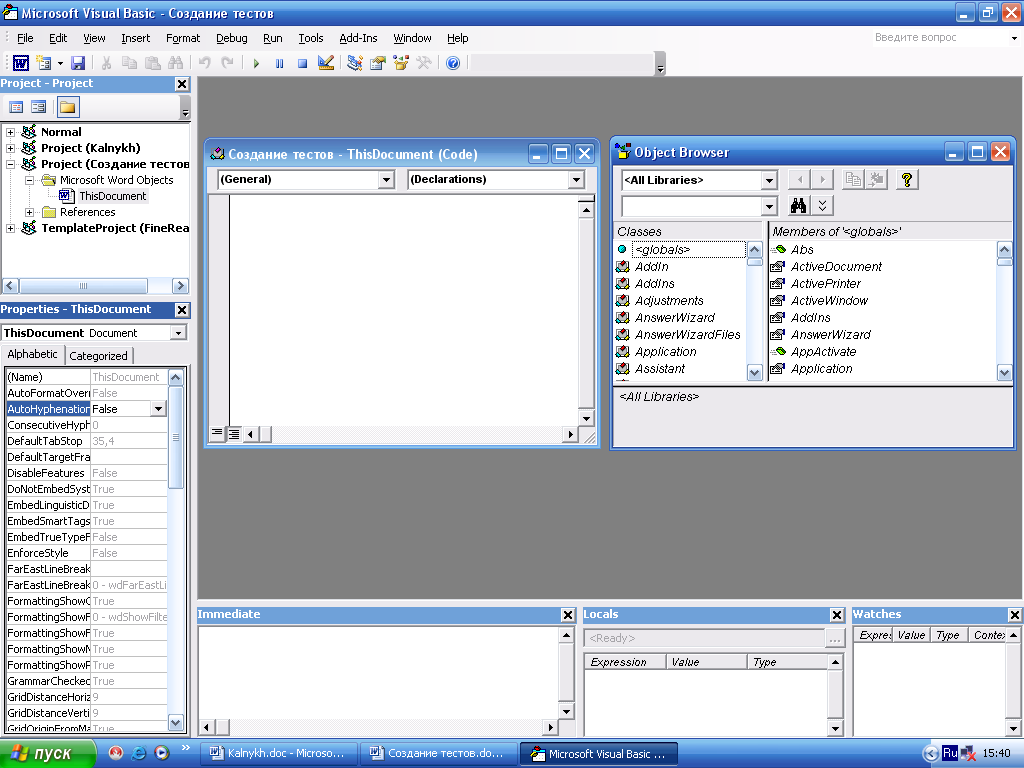Viewport: 1024px width, 768px height.
Task: Open the AutoHyphenation value dropdown
Action: click(x=159, y=409)
